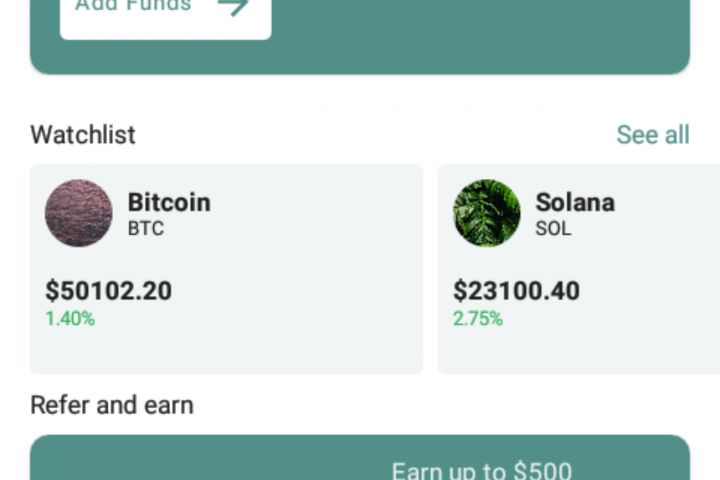The width and height of the screenshot is (720, 480).
Task: Tap the Earn up to $500 banner
Action: click(x=481, y=470)
